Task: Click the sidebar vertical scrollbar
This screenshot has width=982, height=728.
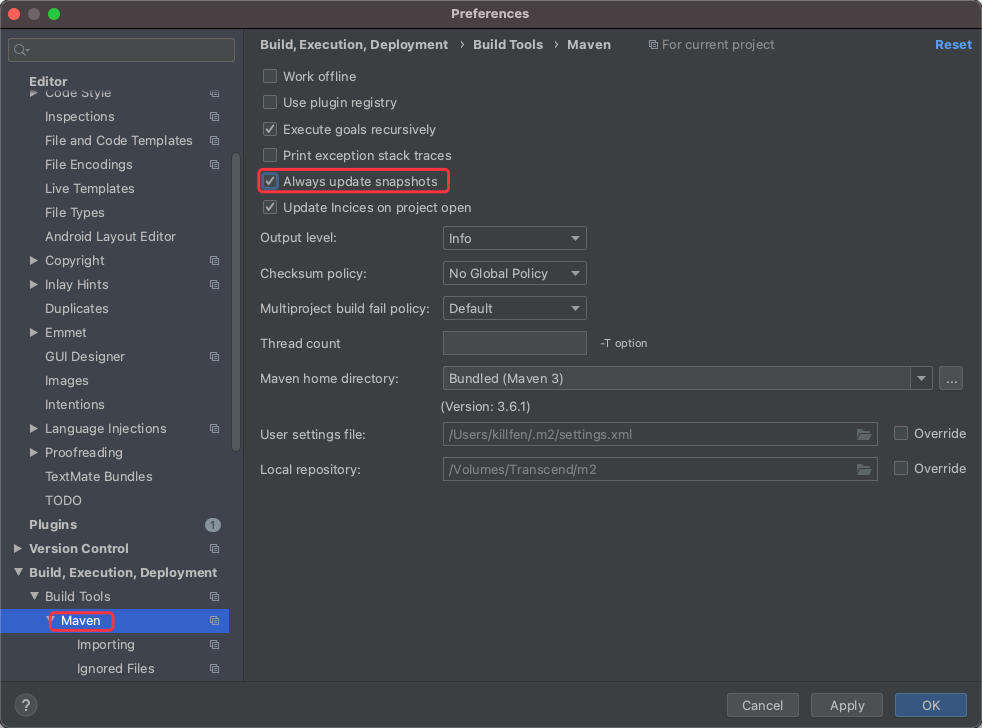Action: click(x=235, y=301)
